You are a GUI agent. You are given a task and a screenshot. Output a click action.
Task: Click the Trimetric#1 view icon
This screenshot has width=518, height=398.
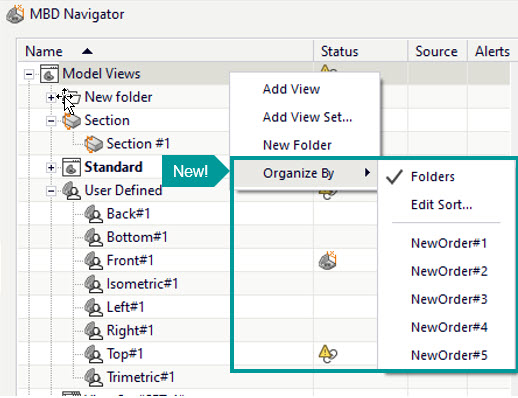point(93,377)
